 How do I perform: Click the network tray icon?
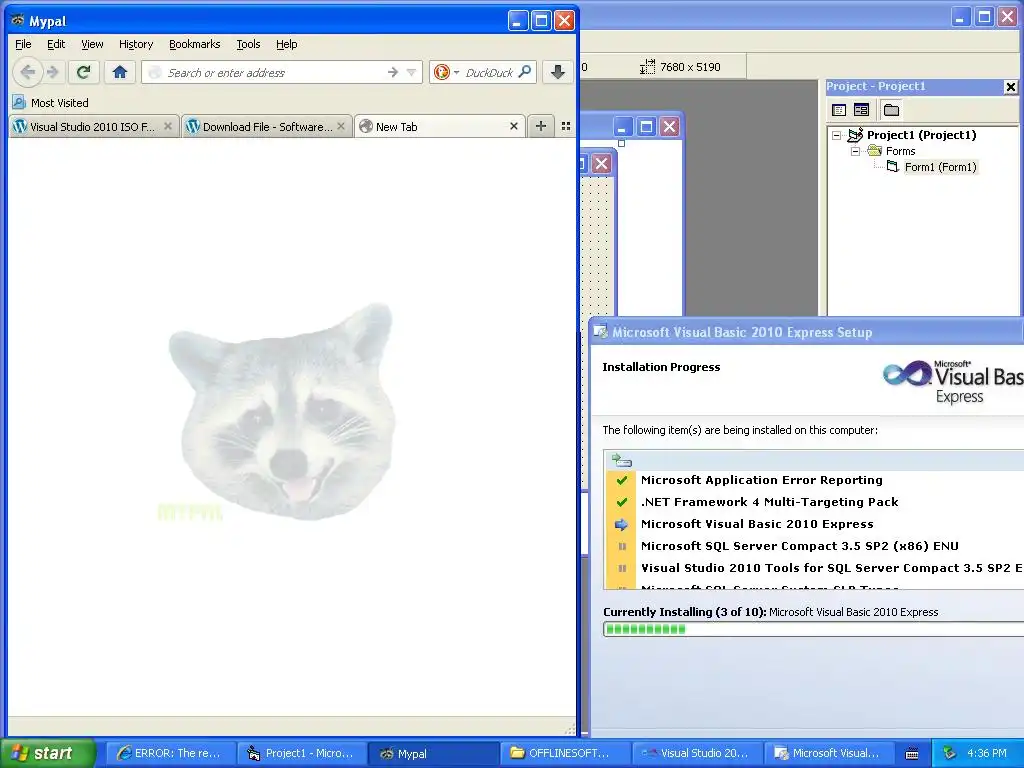pyautogui.click(x=950, y=754)
